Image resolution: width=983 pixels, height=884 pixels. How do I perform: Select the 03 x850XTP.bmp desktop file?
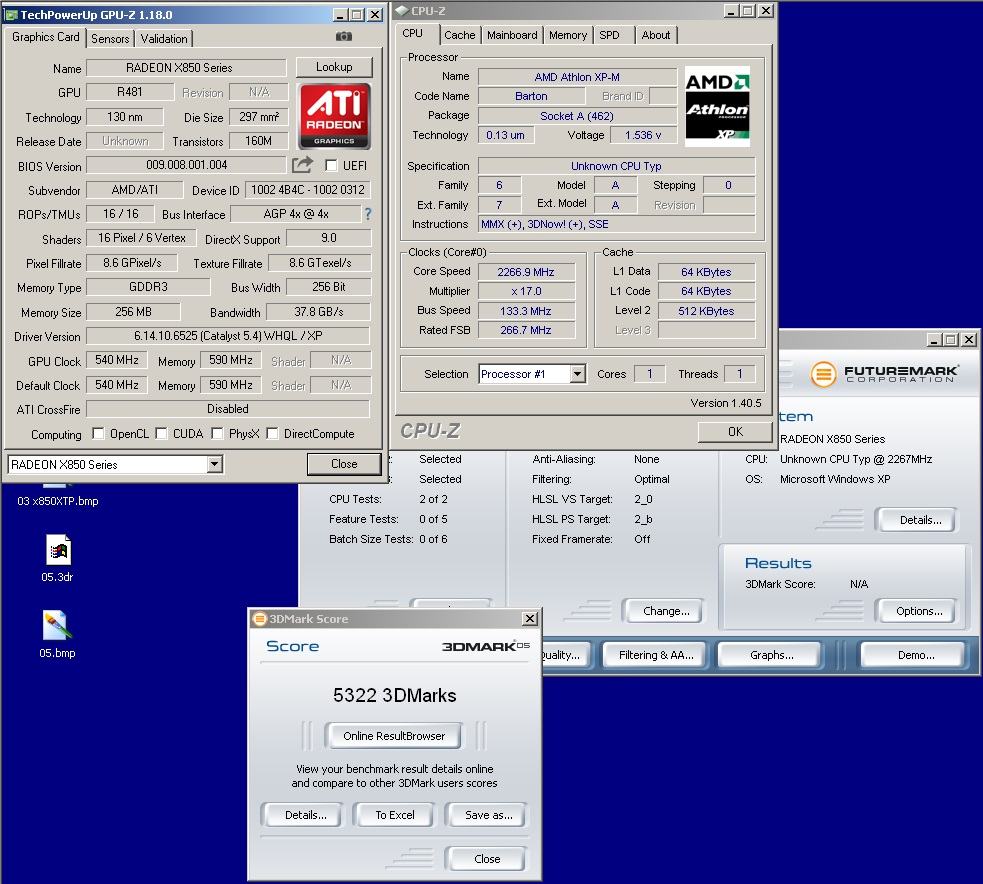point(58,501)
